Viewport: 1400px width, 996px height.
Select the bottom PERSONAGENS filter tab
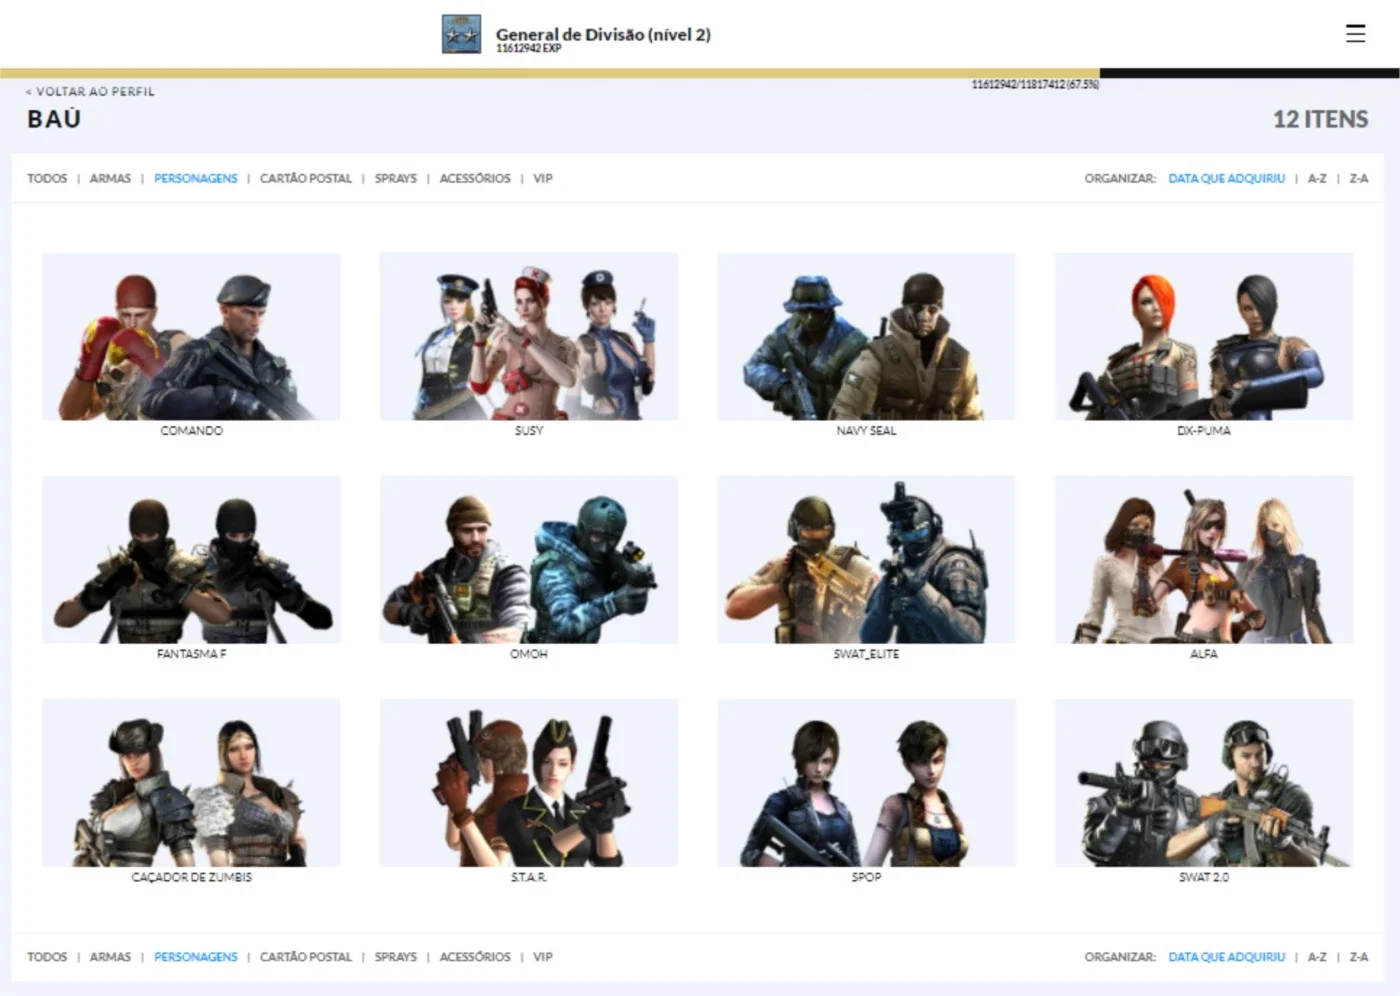click(x=196, y=956)
